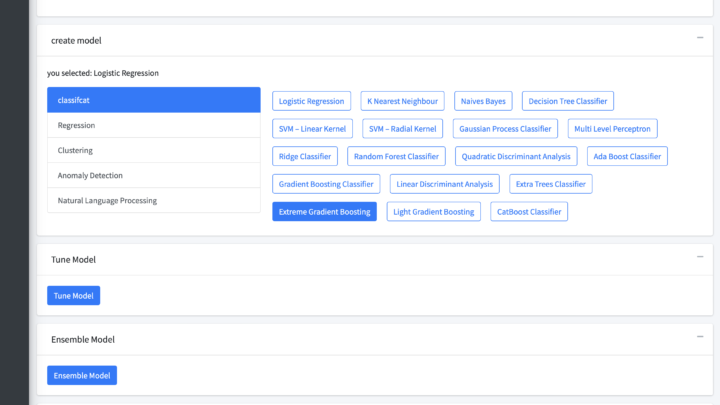720x405 pixels.
Task: Click the Tune Model button
Action: [73, 295]
